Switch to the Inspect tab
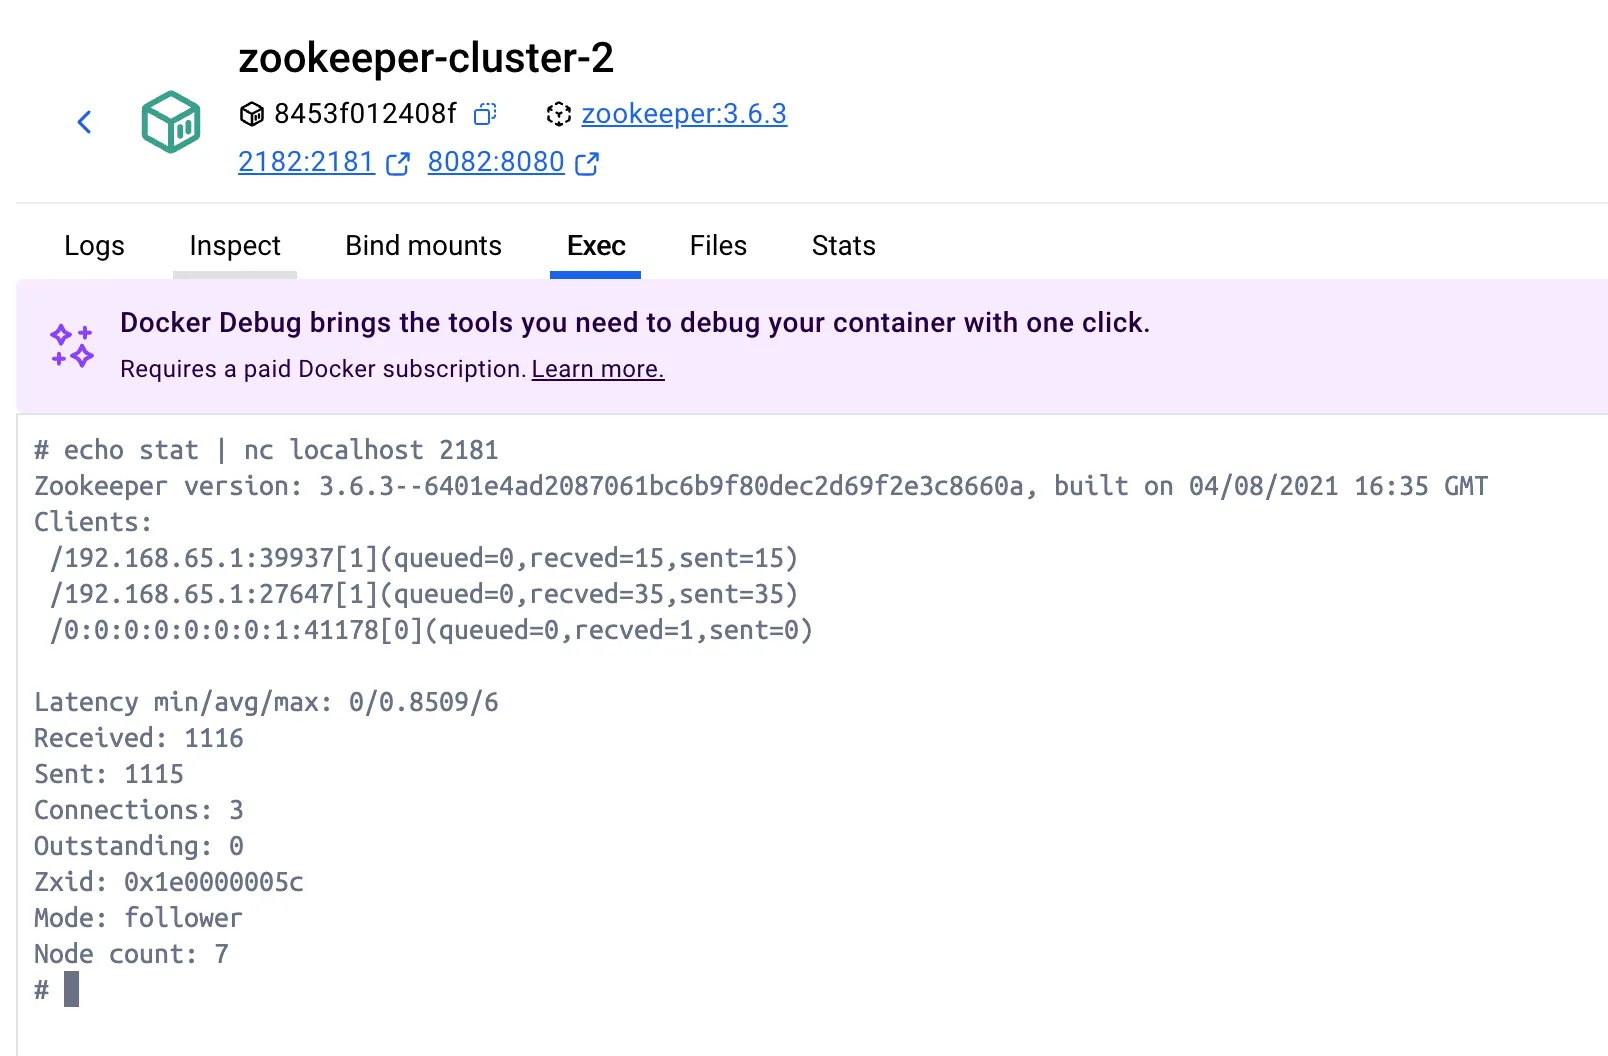This screenshot has width=1608, height=1056. [235, 246]
